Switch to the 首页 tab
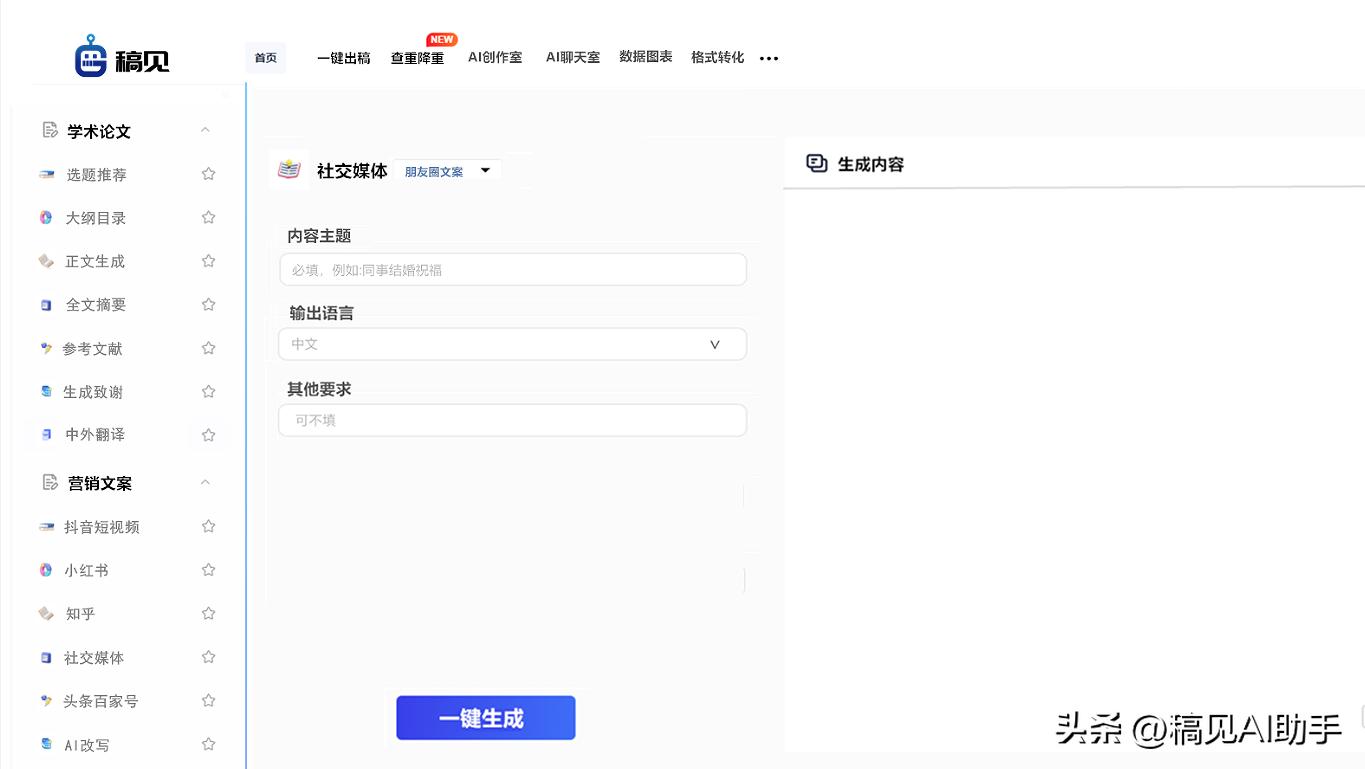 [265, 57]
